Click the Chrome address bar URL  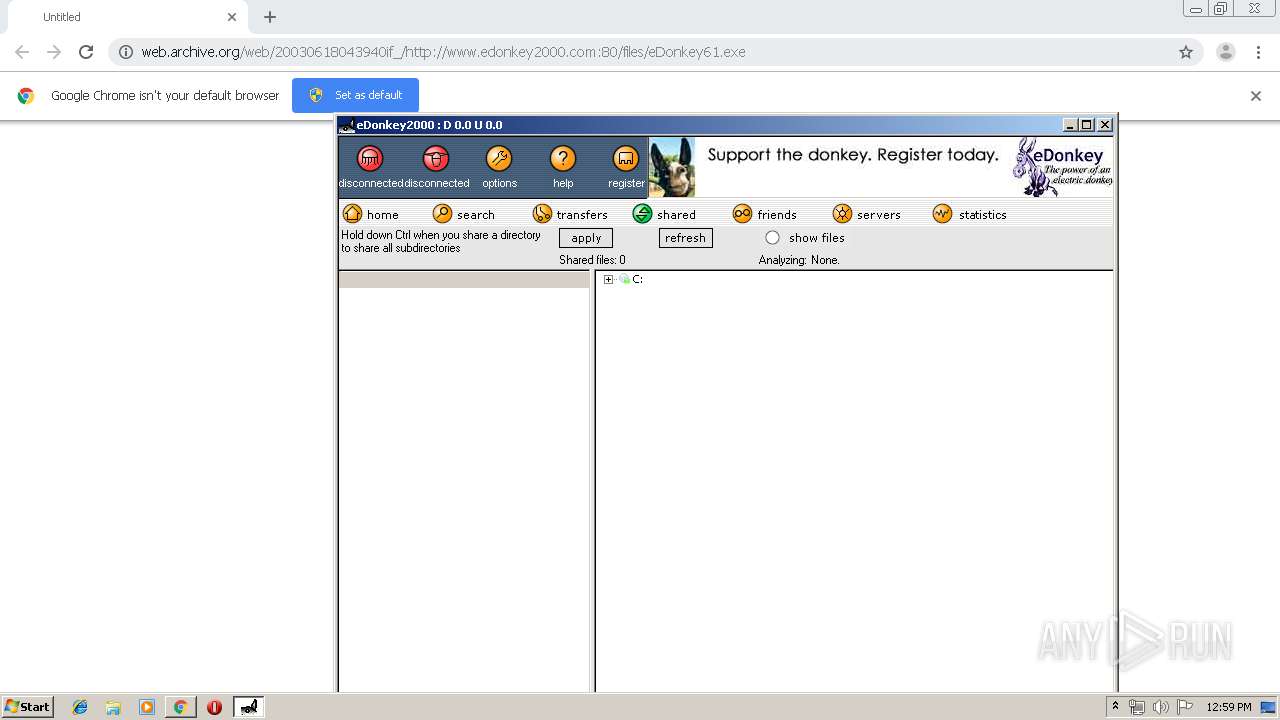click(443, 52)
